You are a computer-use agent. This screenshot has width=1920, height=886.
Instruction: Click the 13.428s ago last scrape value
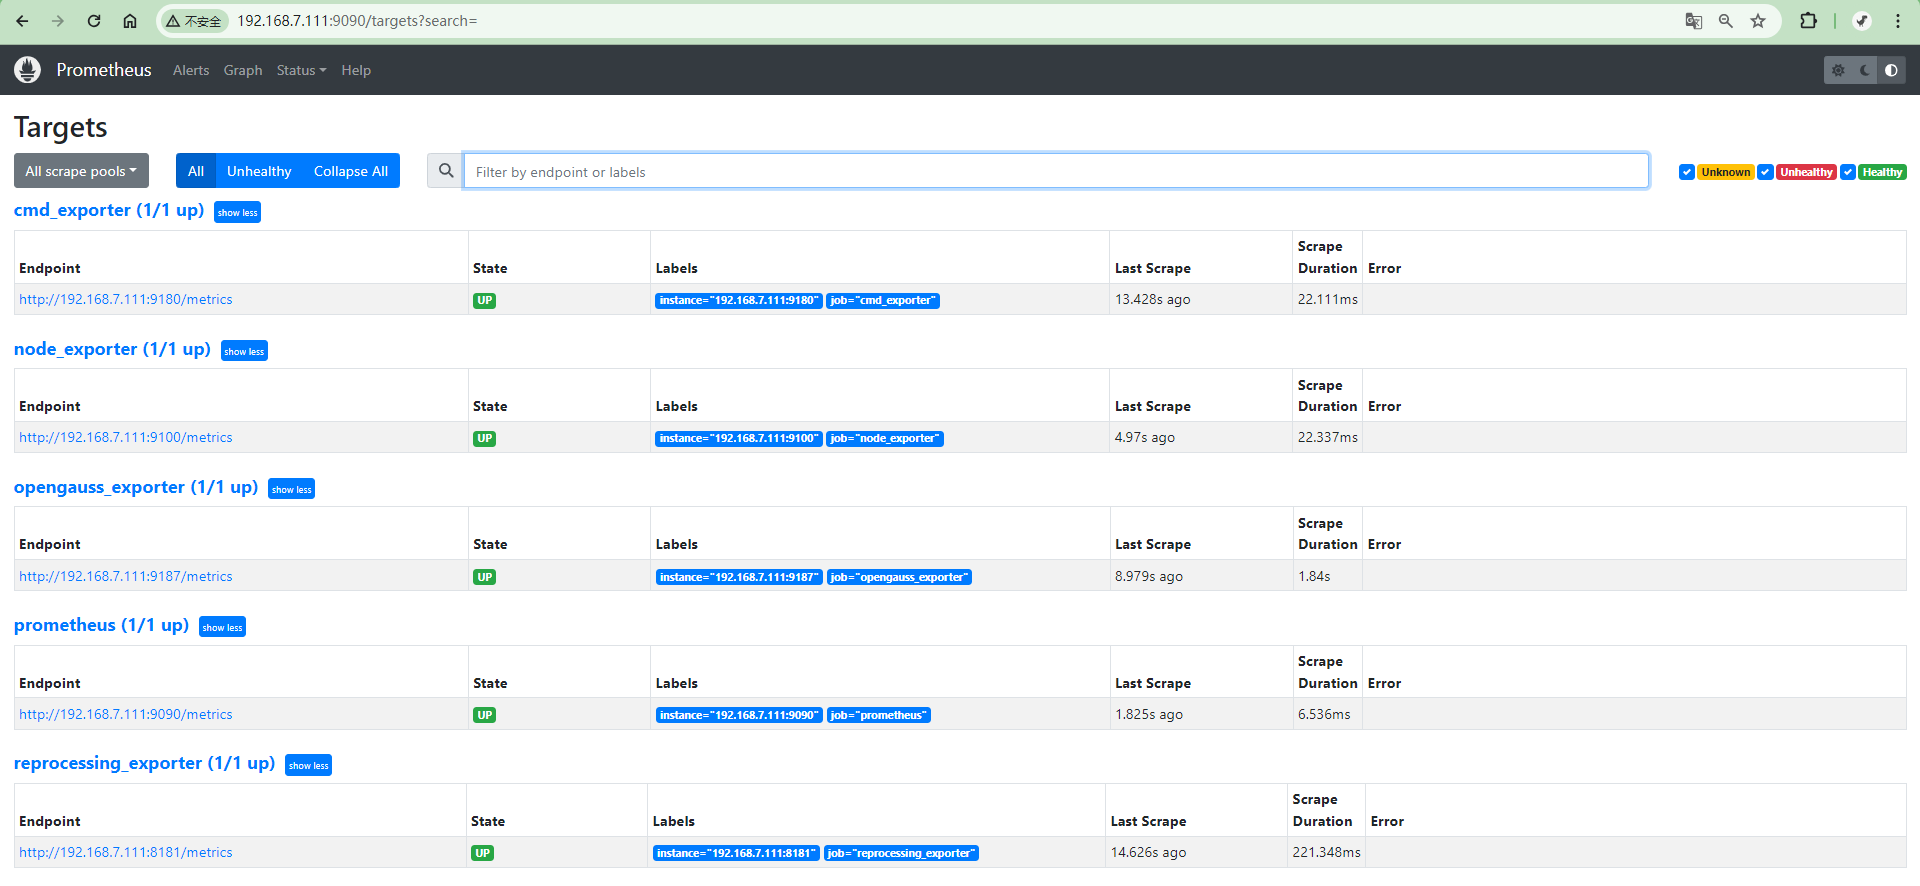coord(1153,299)
